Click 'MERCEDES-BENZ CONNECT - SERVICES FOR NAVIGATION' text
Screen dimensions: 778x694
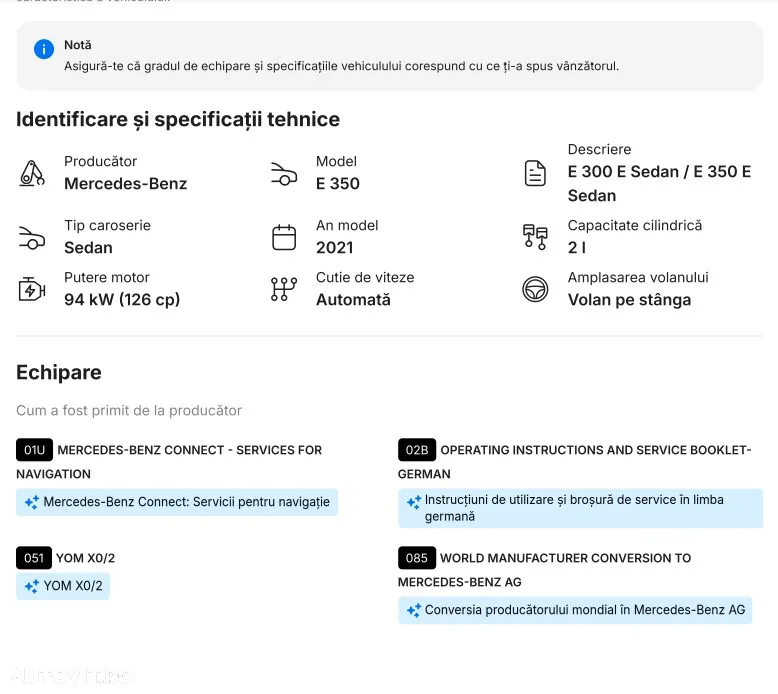[169, 462]
